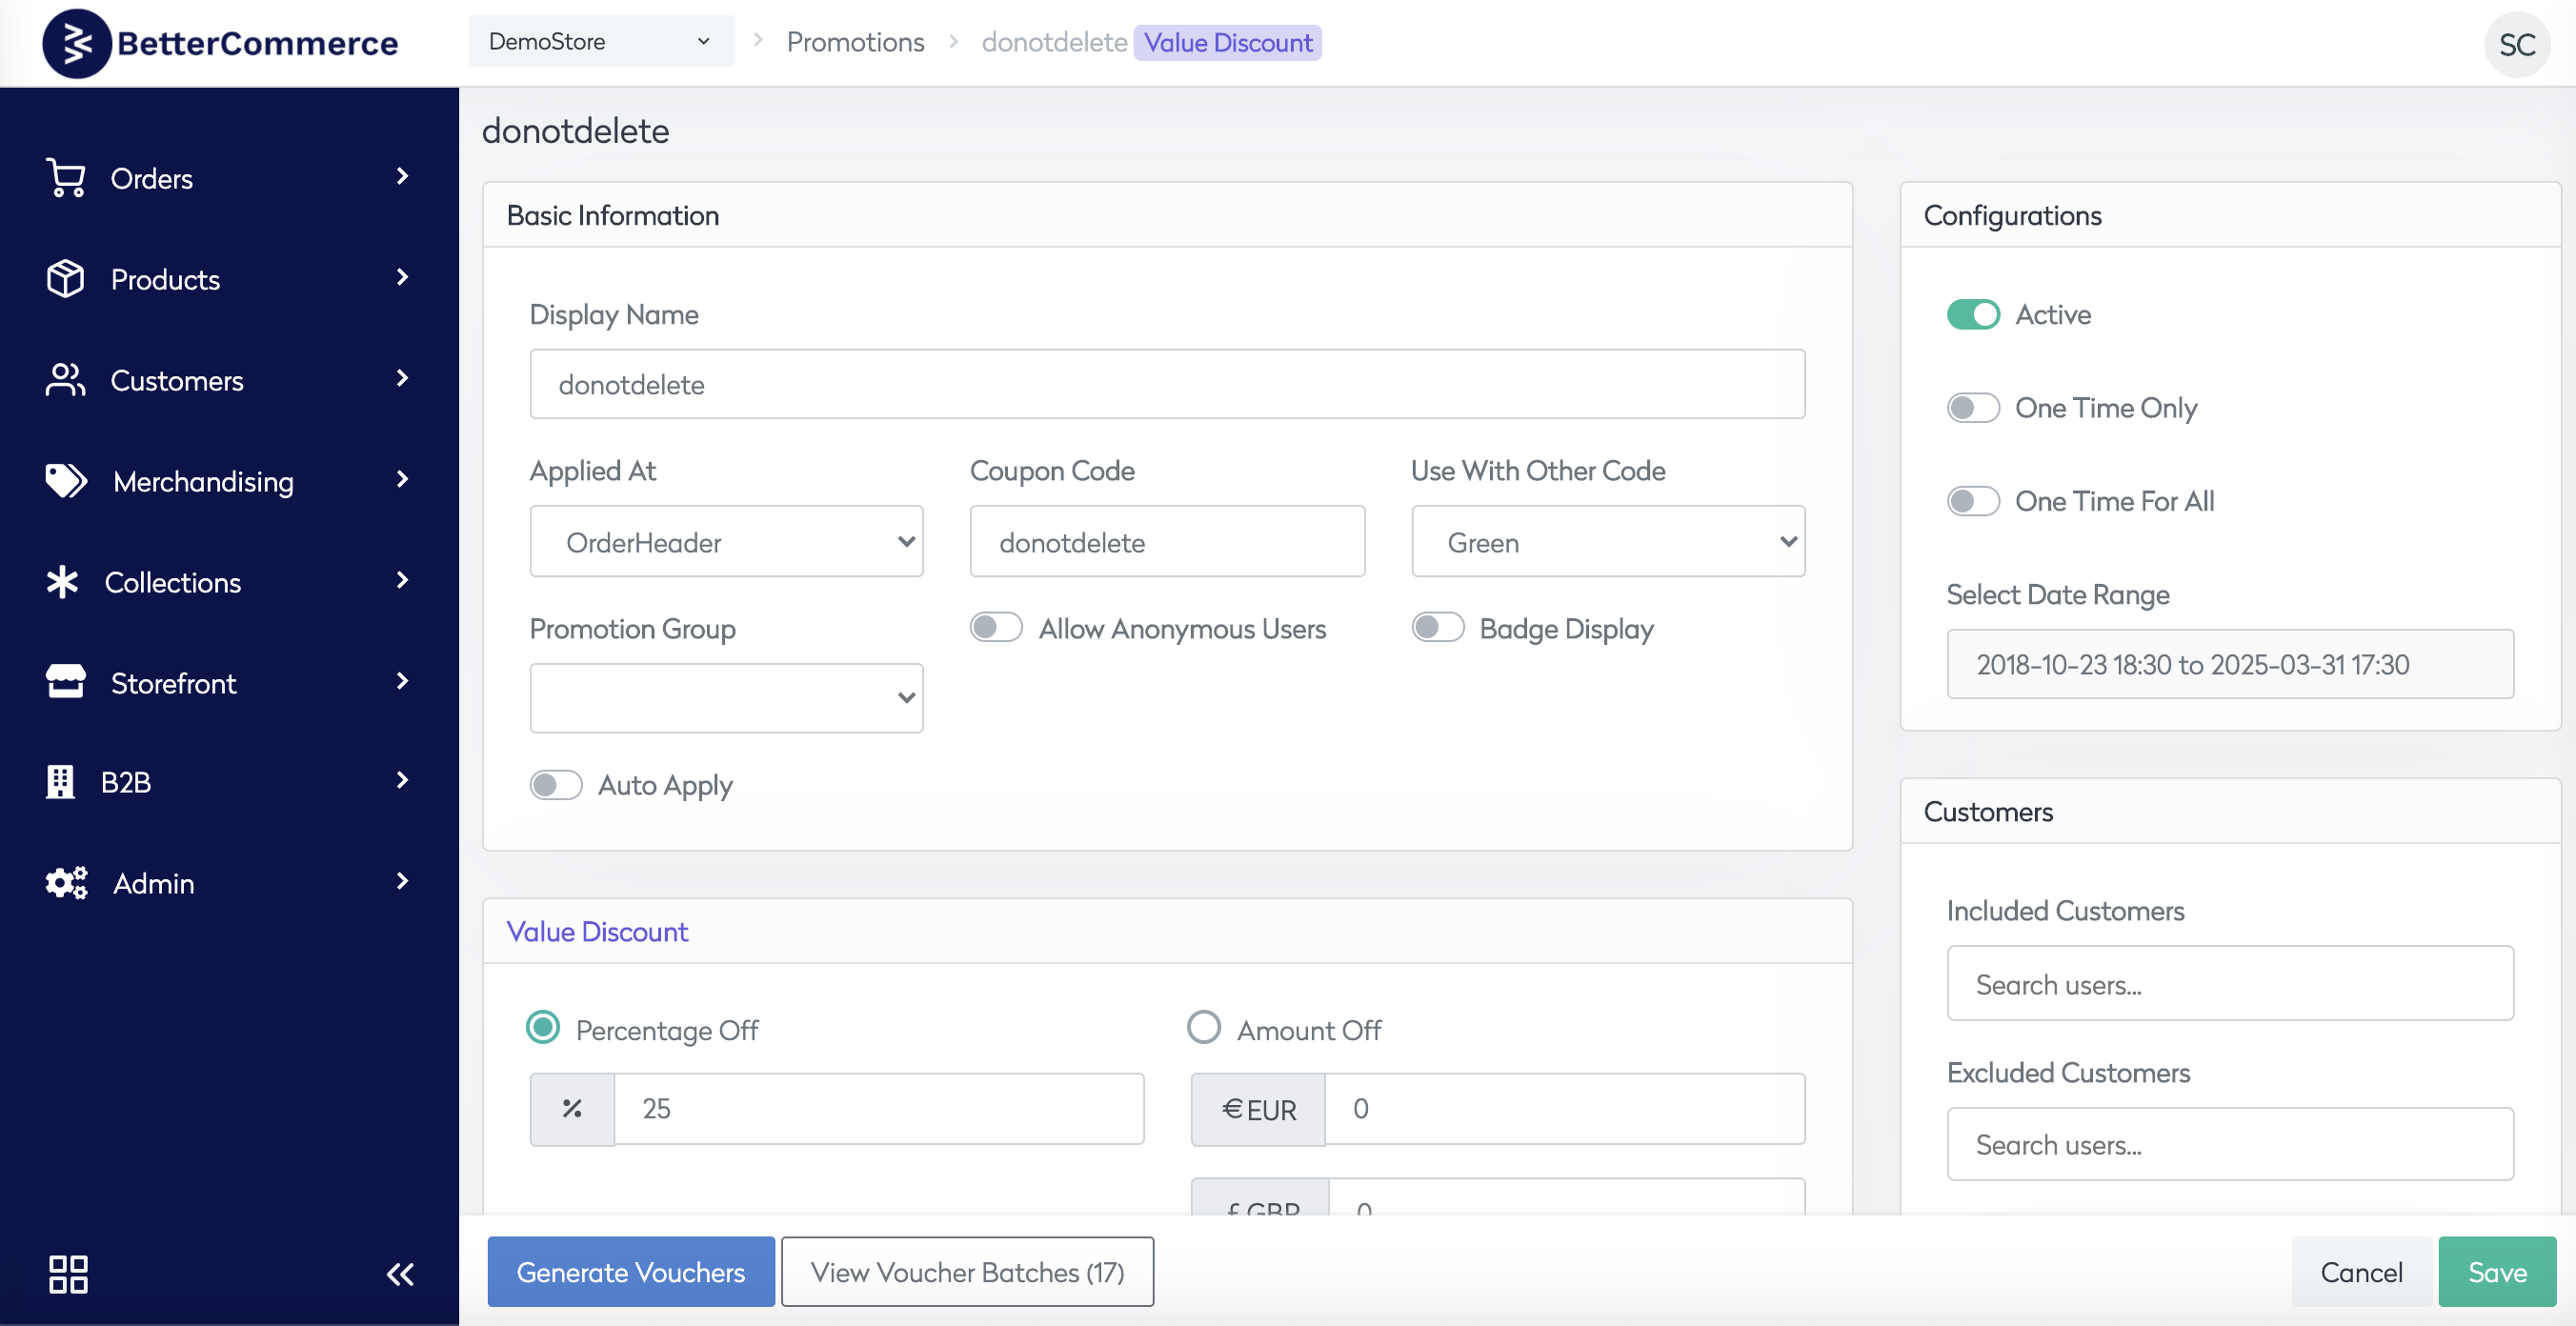Toggle the Active switch
This screenshot has height=1326, width=2576.
pyautogui.click(x=1973, y=314)
